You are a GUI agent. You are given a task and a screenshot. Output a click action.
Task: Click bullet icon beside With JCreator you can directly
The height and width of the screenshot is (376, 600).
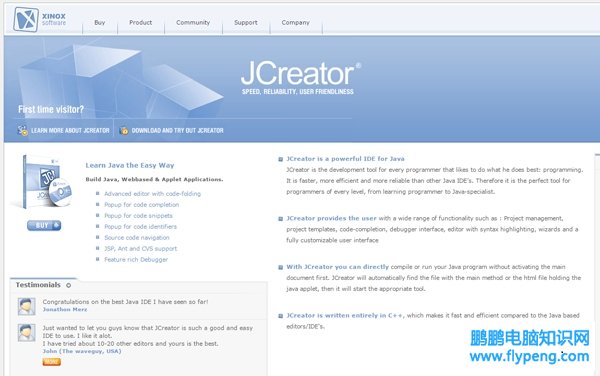[x=280, y=267]
